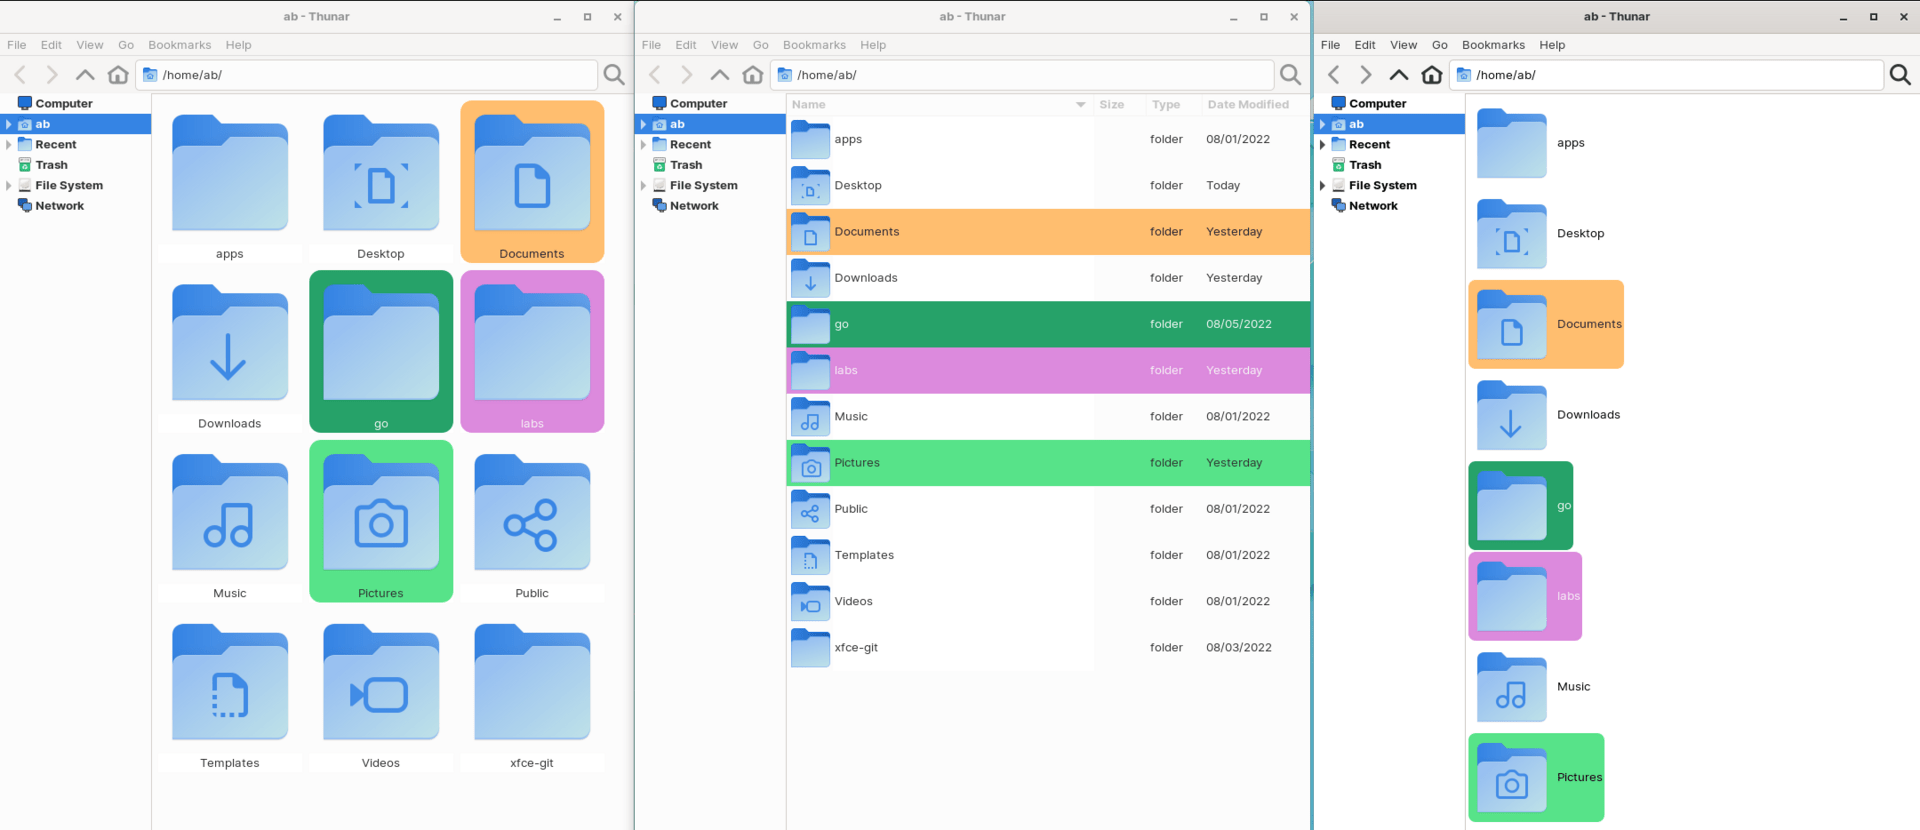Select the xfce-git row in middle window list
Image resolution: width=1920 pixels, height=830 pixels.
pos(1048,648)
